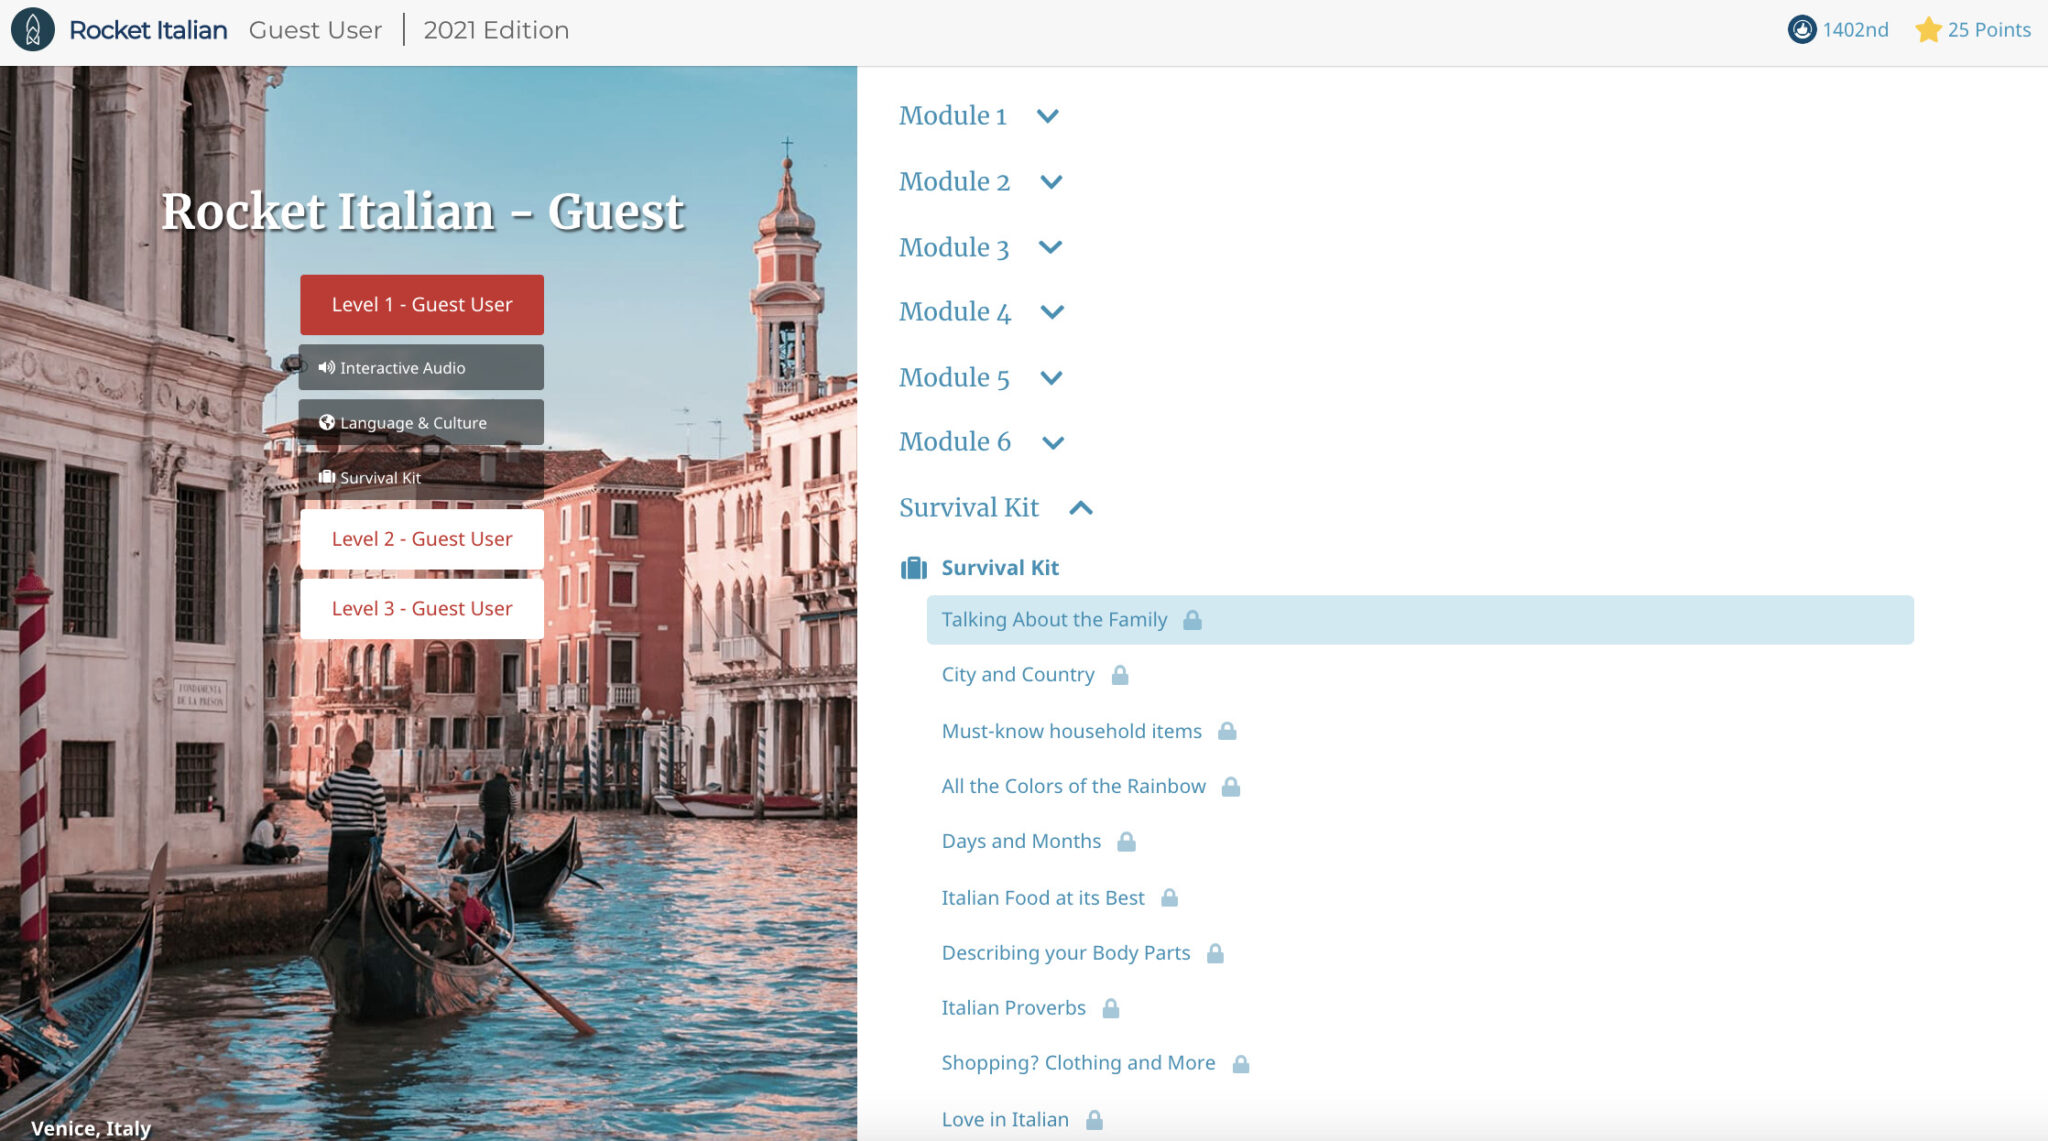Click the globe icon on Language & Culture
2048x1141 pixels.
point(327,422)
